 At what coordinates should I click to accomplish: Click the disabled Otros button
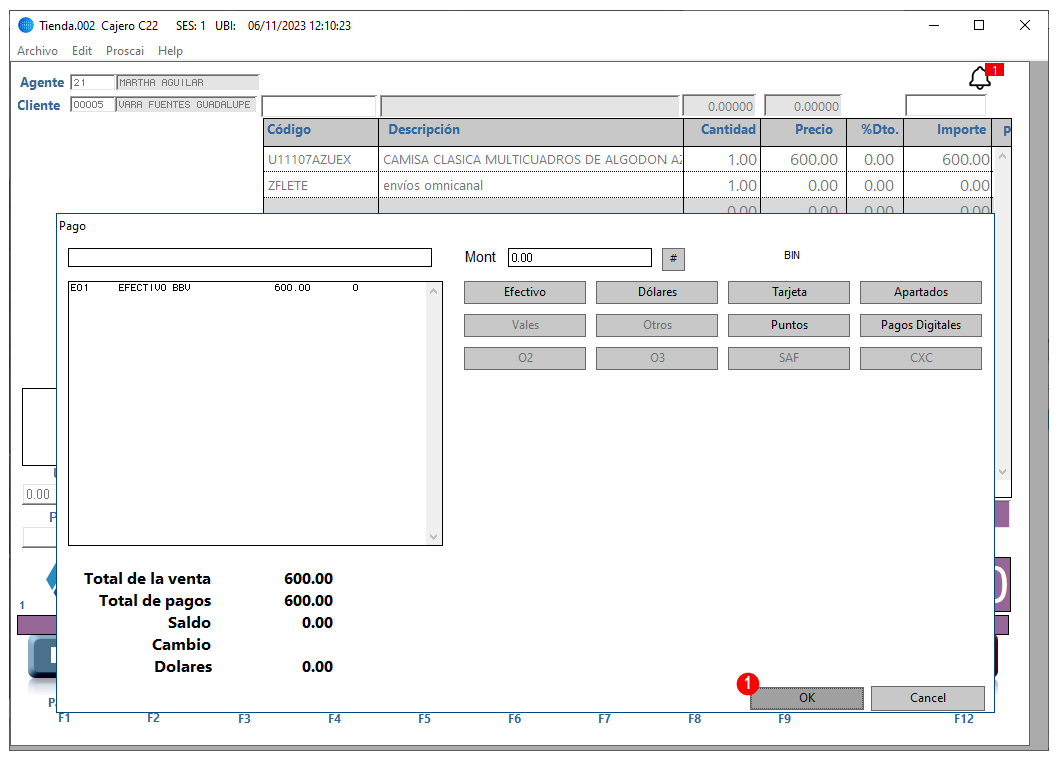click(657, 325)
